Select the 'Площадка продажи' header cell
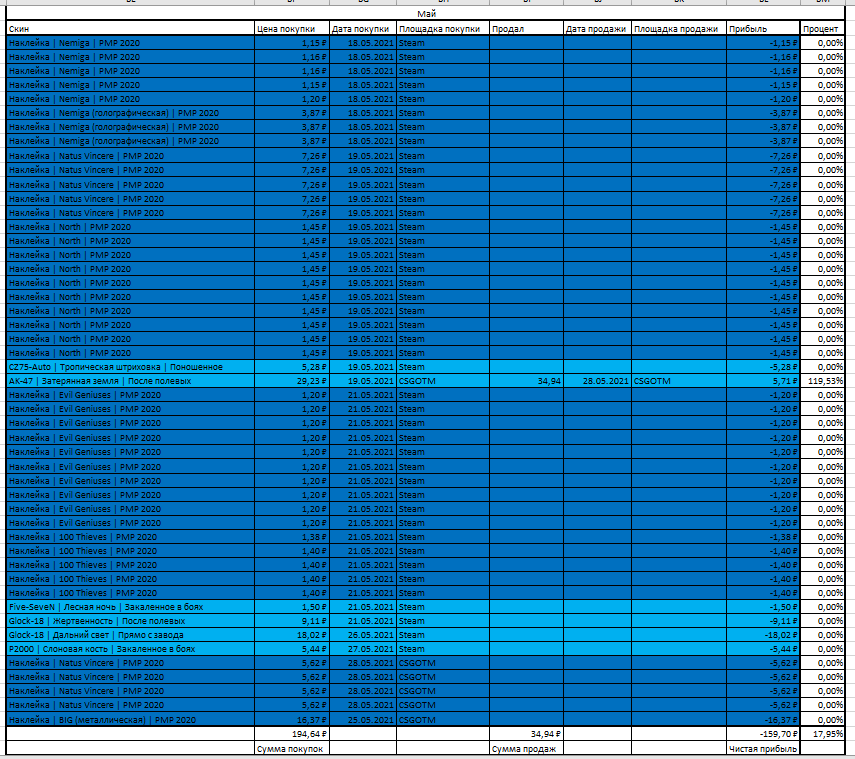Viewport: 855px width, 759px height. pyautogui.click(x=679, y=28)
